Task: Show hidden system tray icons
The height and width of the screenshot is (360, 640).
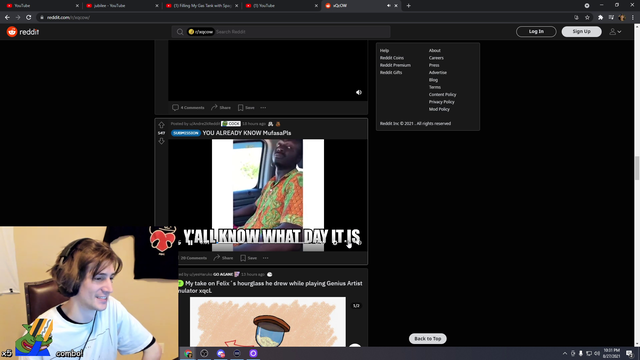Action: click(565, 353)
